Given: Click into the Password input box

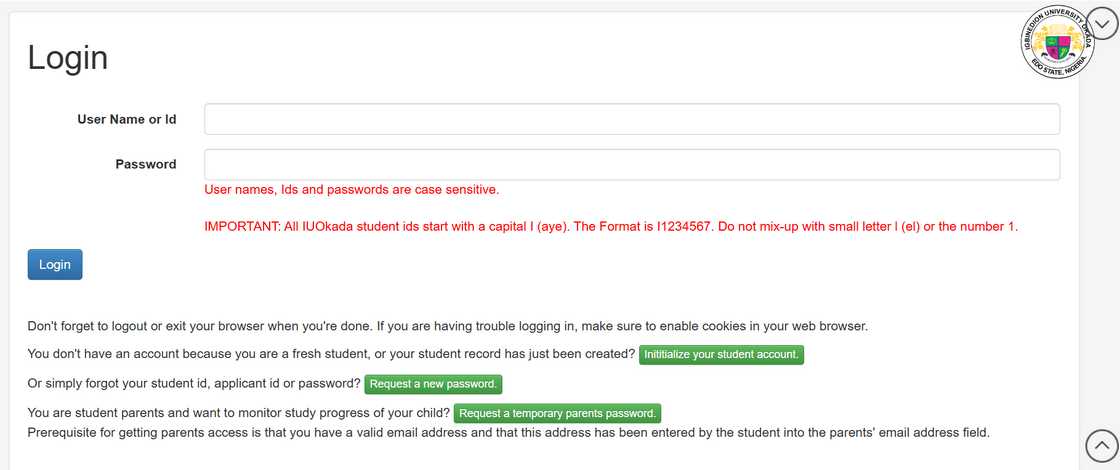Looking at the screenshot, I should (x=632, y=165).
